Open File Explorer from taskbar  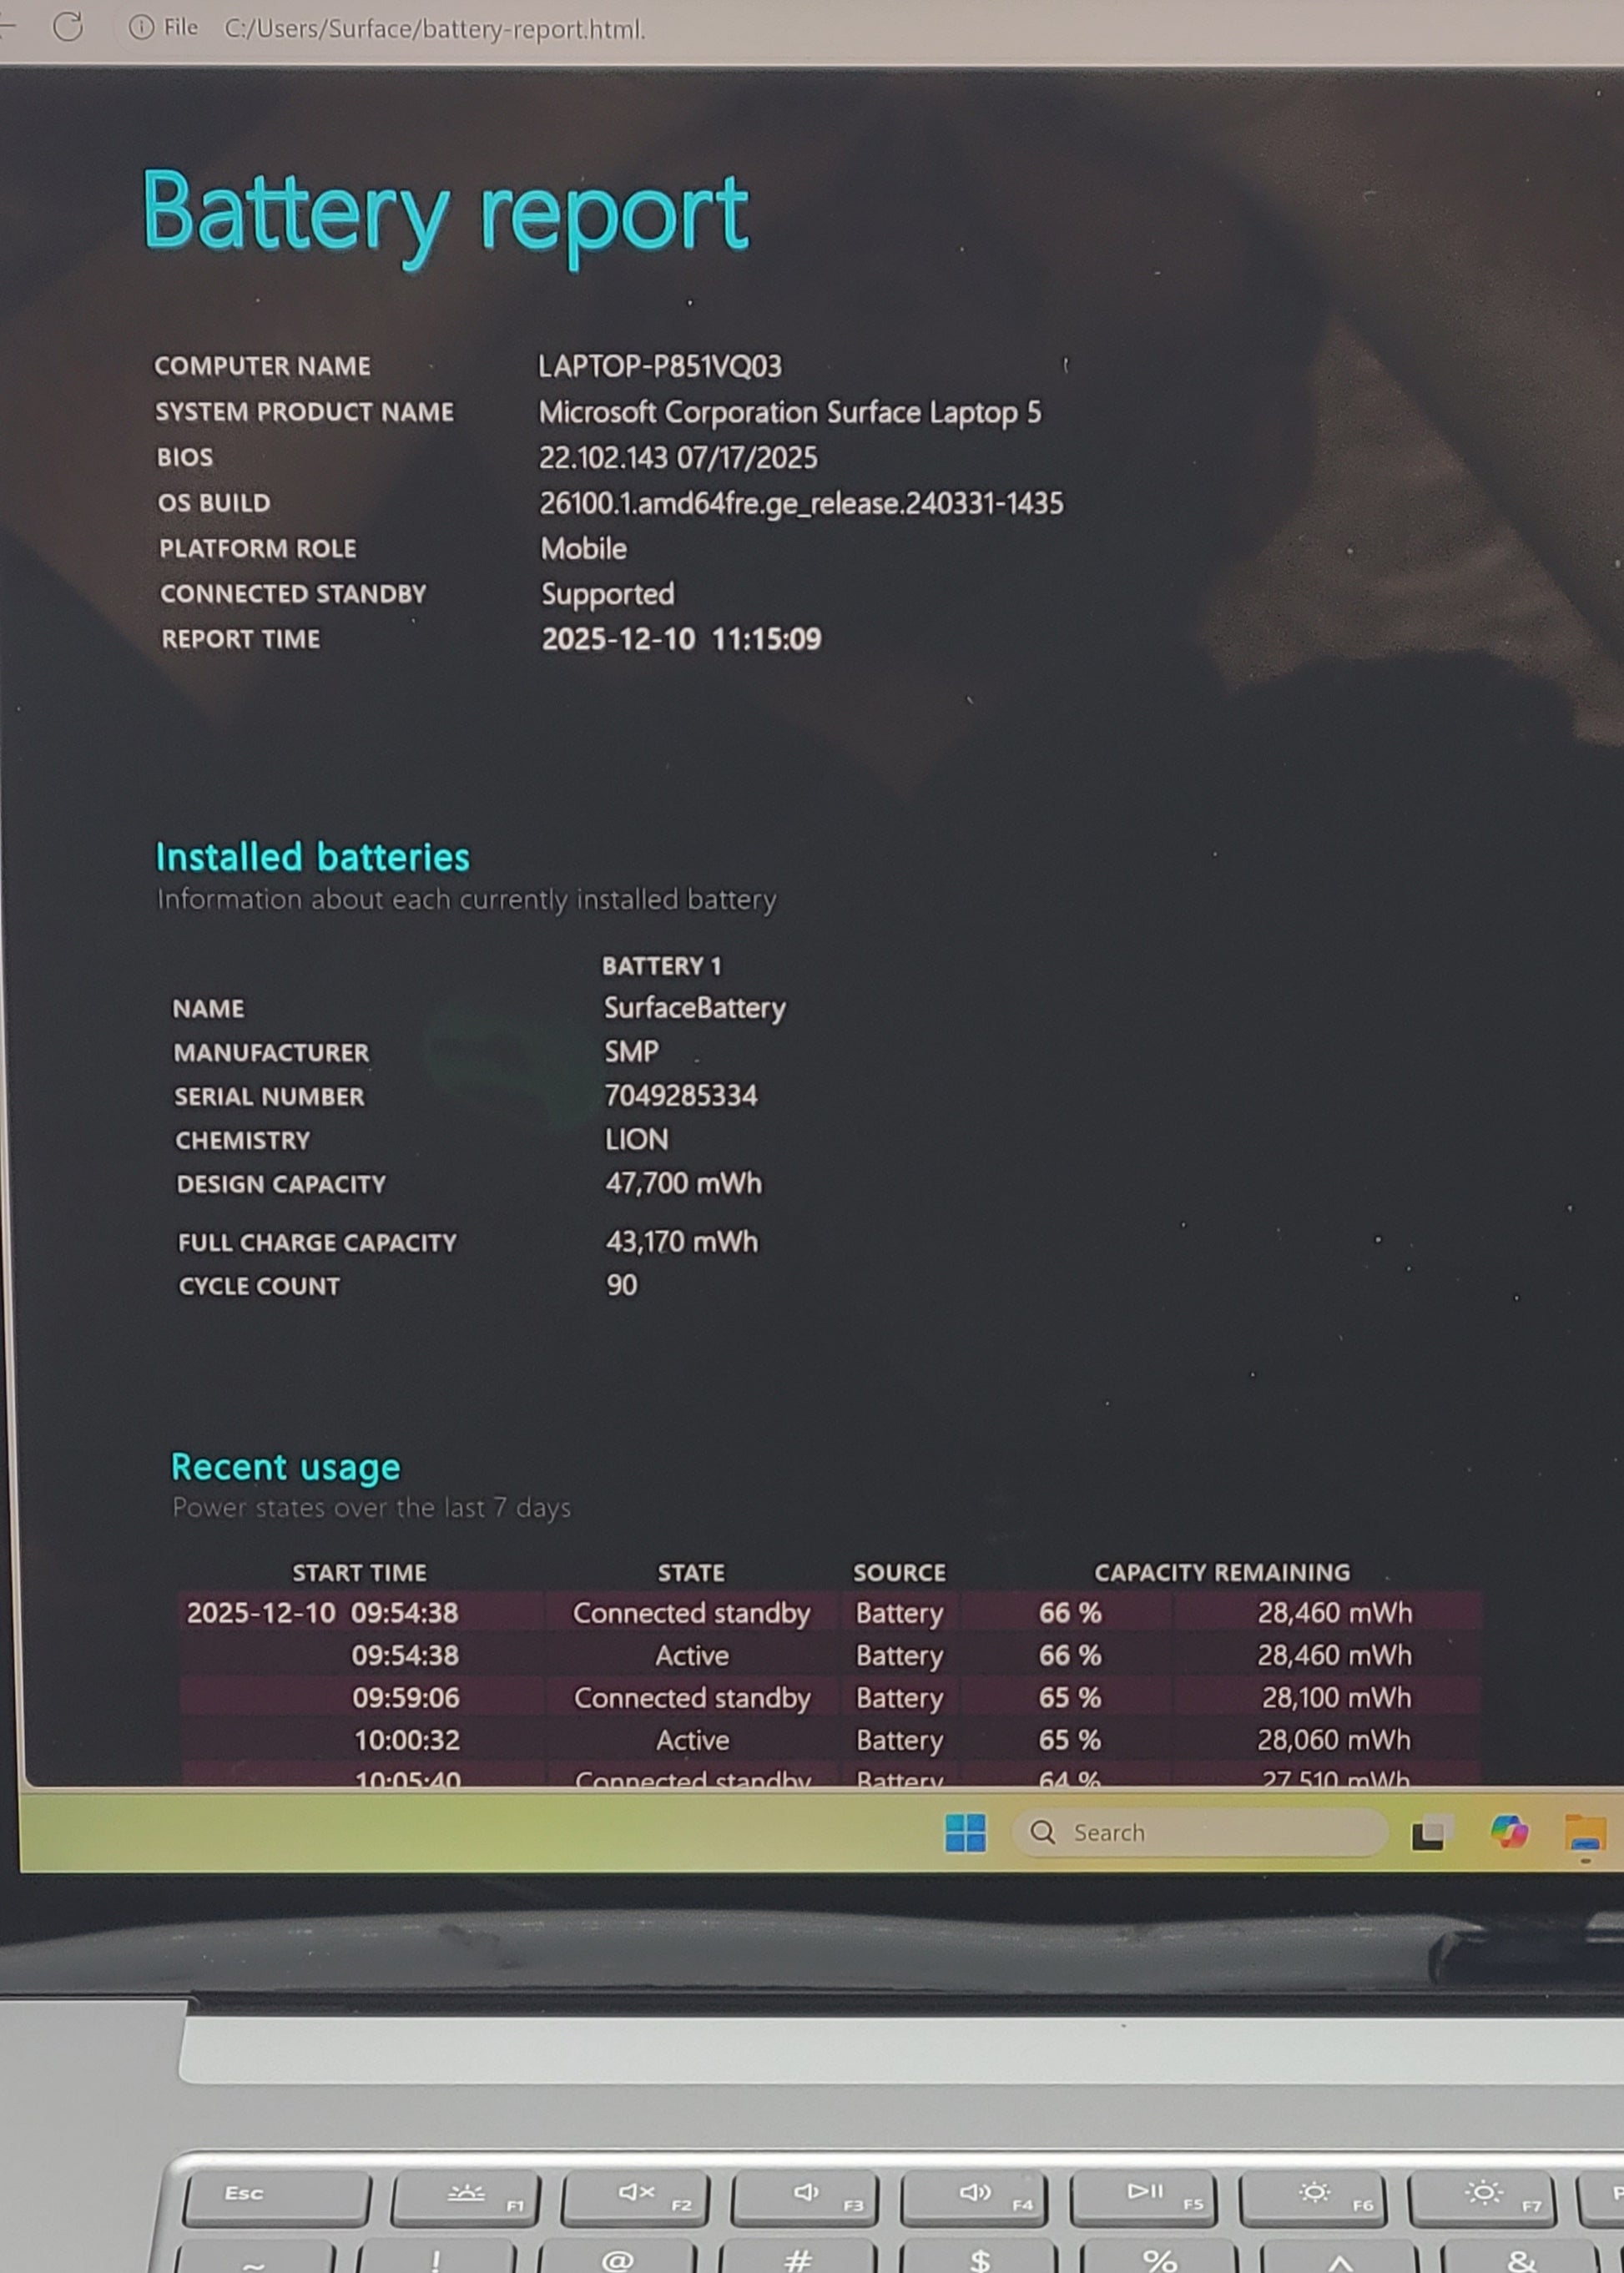coord(1585,1833)
